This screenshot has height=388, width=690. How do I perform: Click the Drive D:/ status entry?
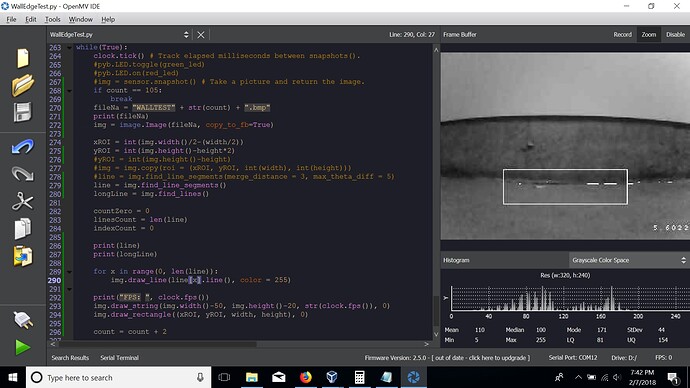(x=624, y=358)
